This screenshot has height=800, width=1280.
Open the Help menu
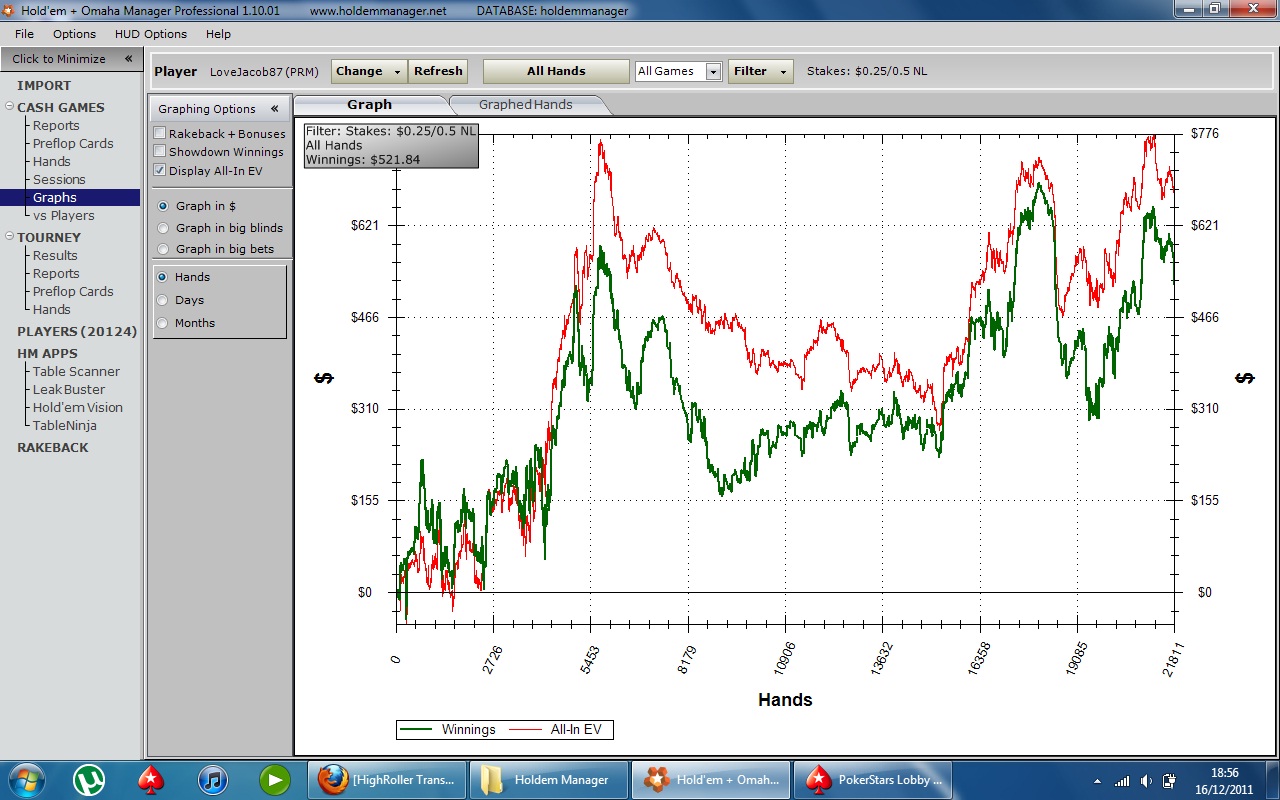[218, 34]
